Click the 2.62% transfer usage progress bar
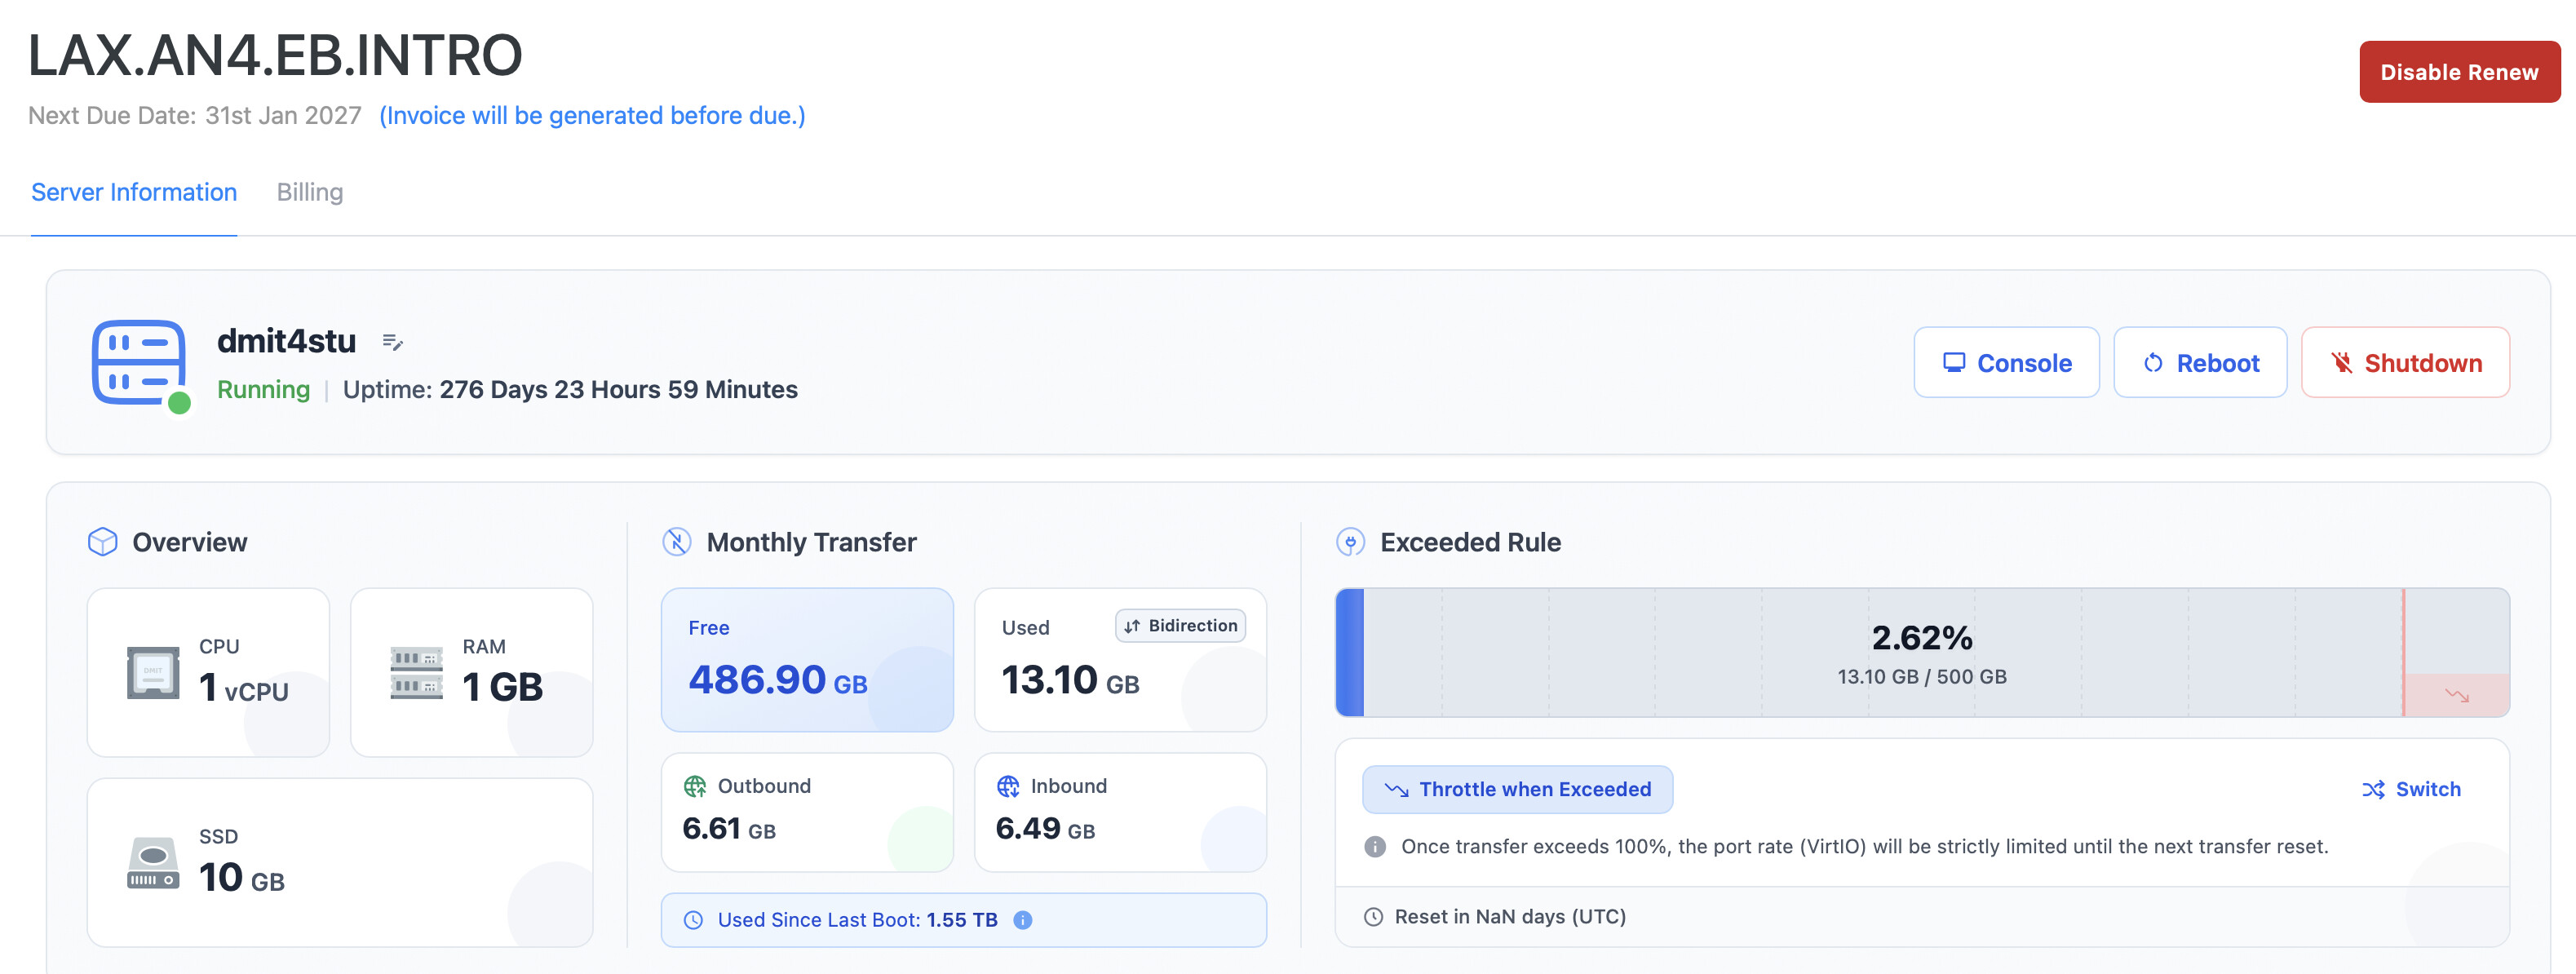 pyautogui.click(x=1920, y=653)
